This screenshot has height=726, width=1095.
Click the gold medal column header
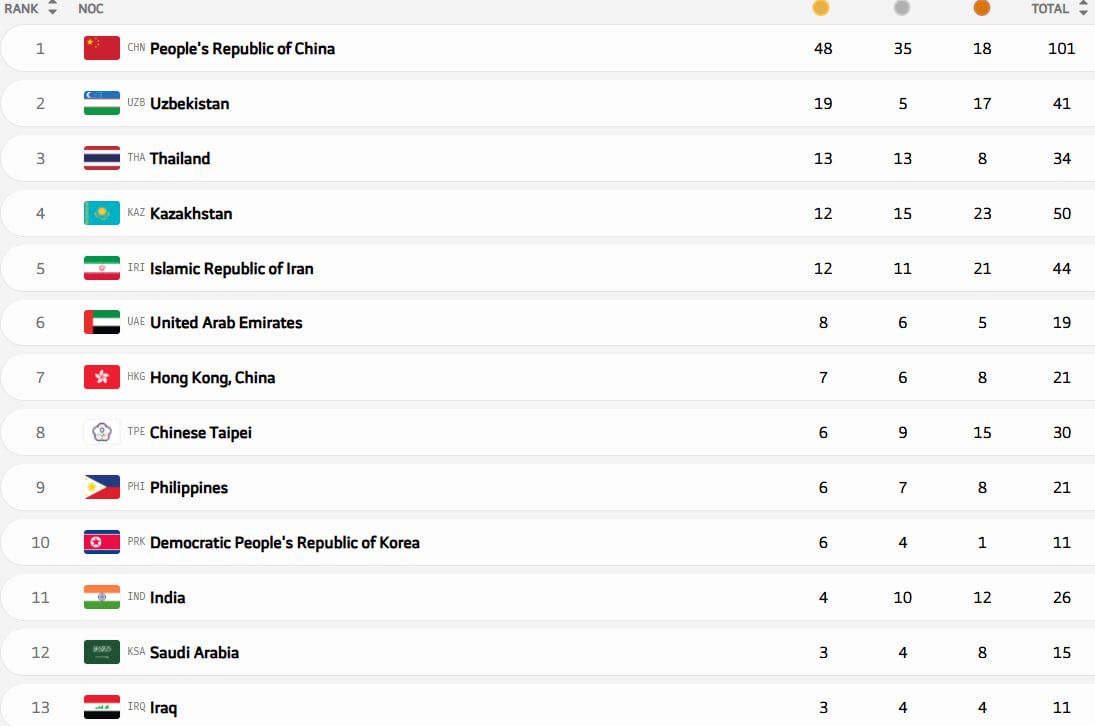(821, 8)
